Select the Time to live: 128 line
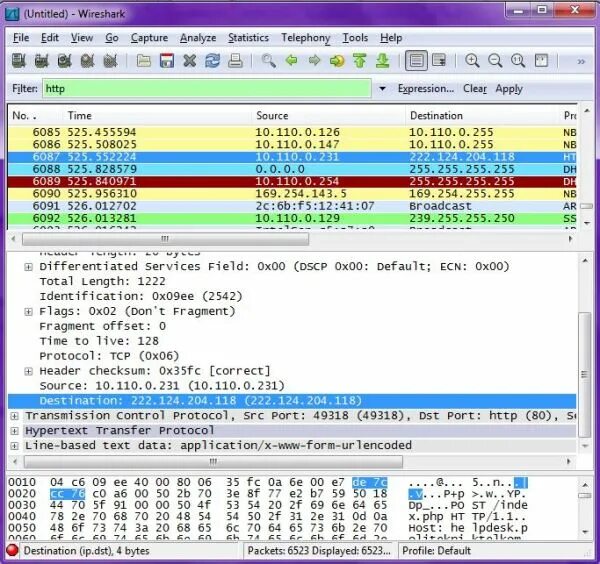Screen dimensions: 600x564 [x=99, y=341]
